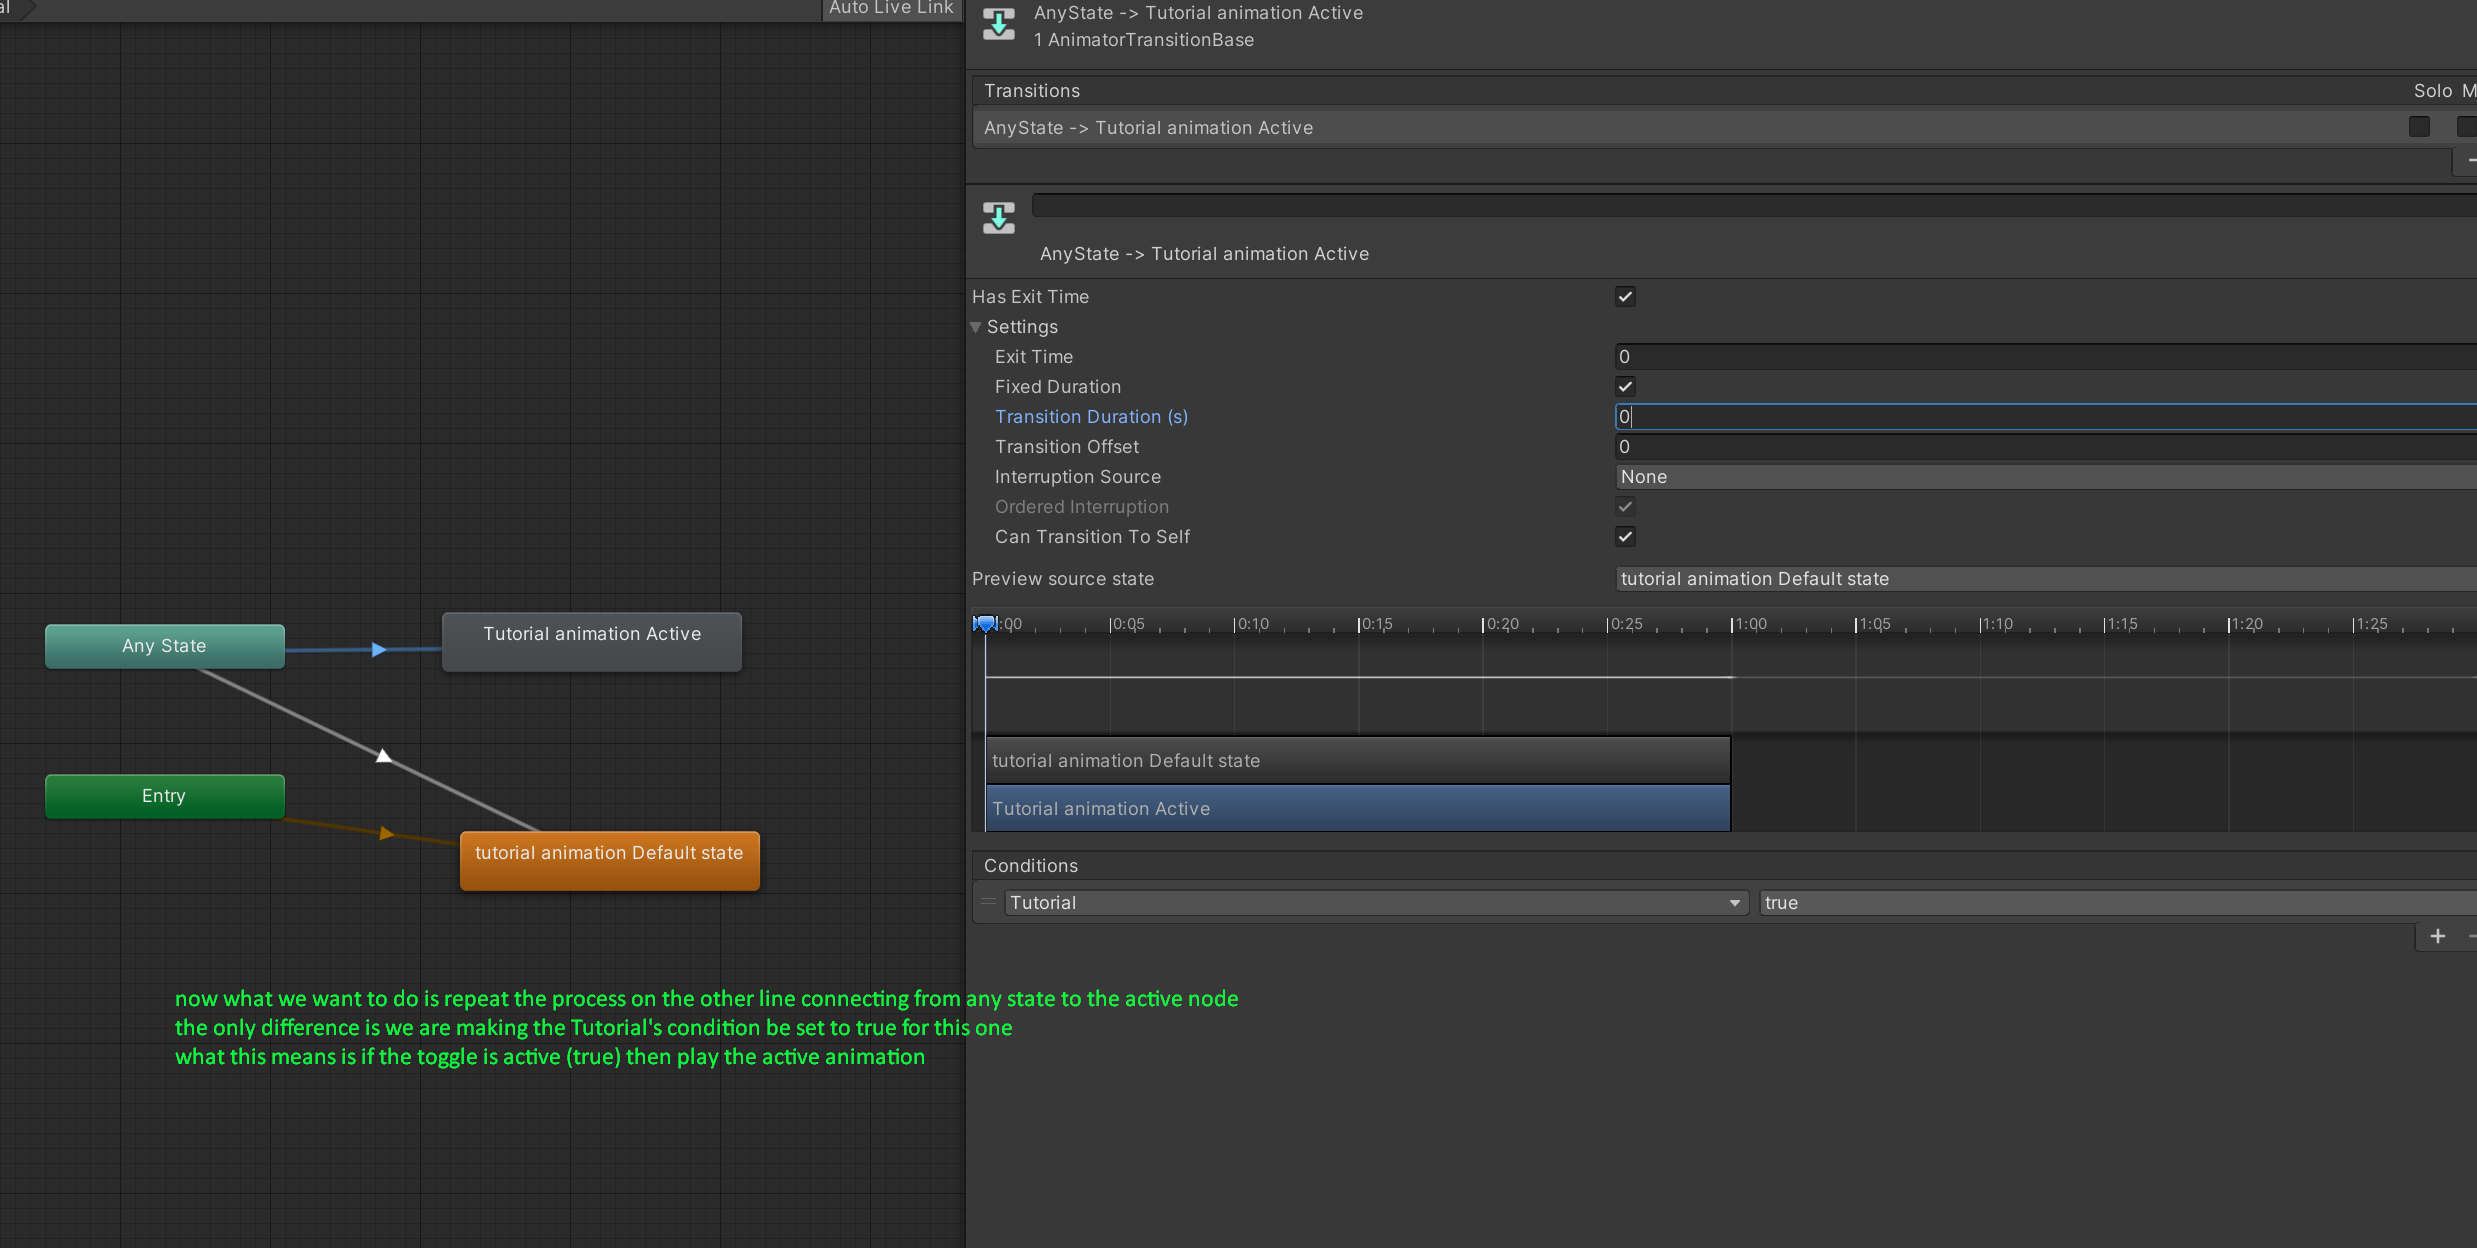Image resolution: width=2477 pixels, height=1248 pixels.
Task: Click the plus button under Conditions
Action: coord(2437,936)
